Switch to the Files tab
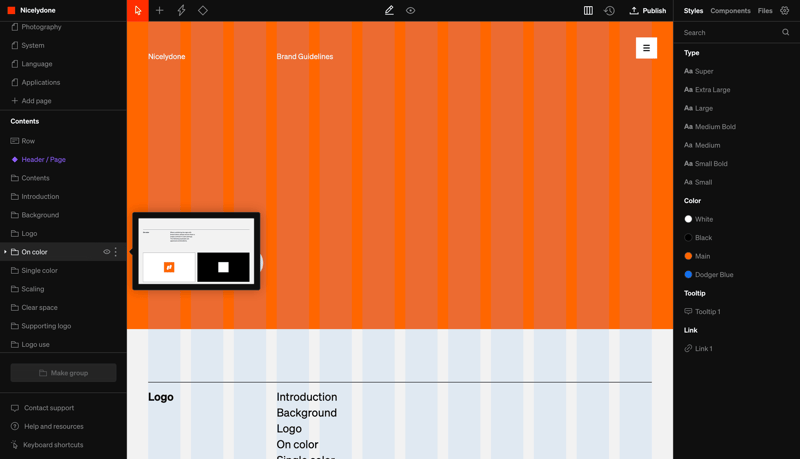The height and width of the screenshot is (459, 800). coord(765,11)
